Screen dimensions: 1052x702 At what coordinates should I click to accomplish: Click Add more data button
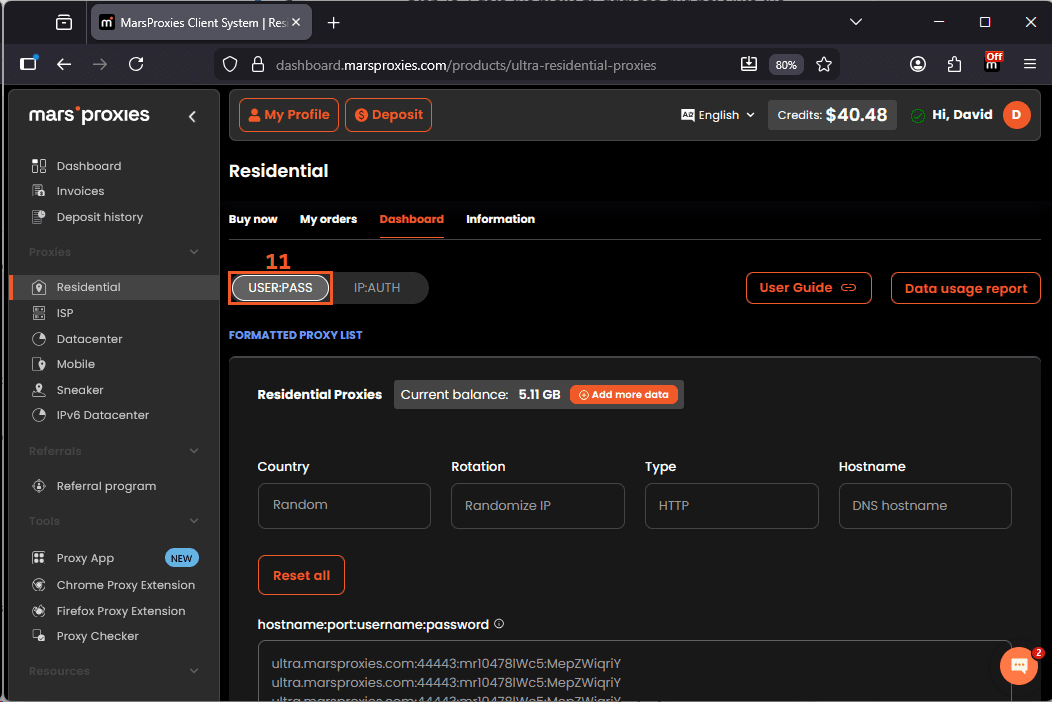624,395
